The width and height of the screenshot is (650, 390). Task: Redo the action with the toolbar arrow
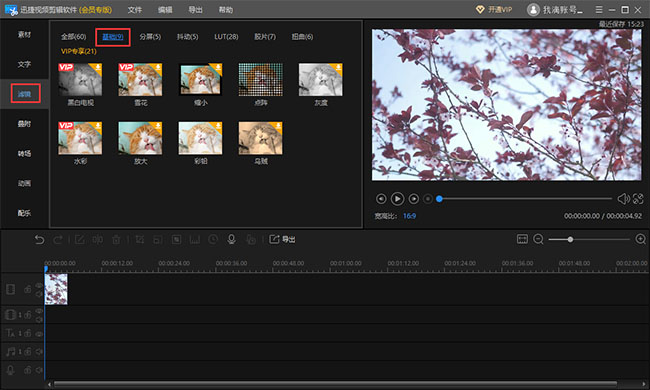point(58,240)
